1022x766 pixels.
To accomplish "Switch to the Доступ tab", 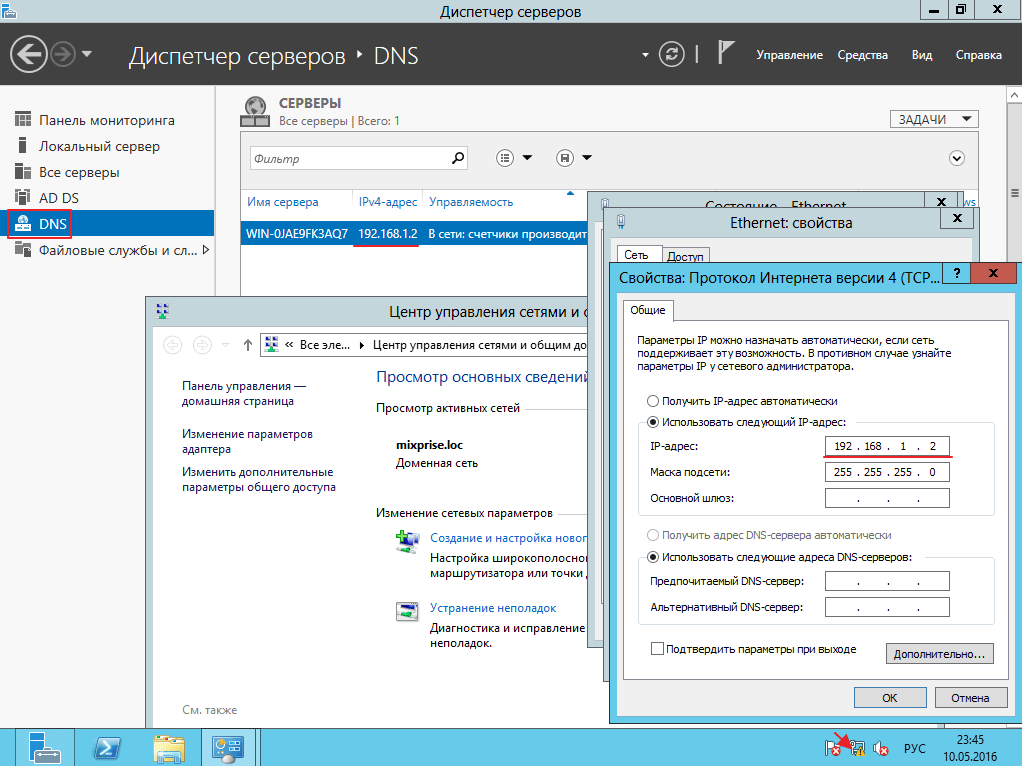I will pos(685,256).
